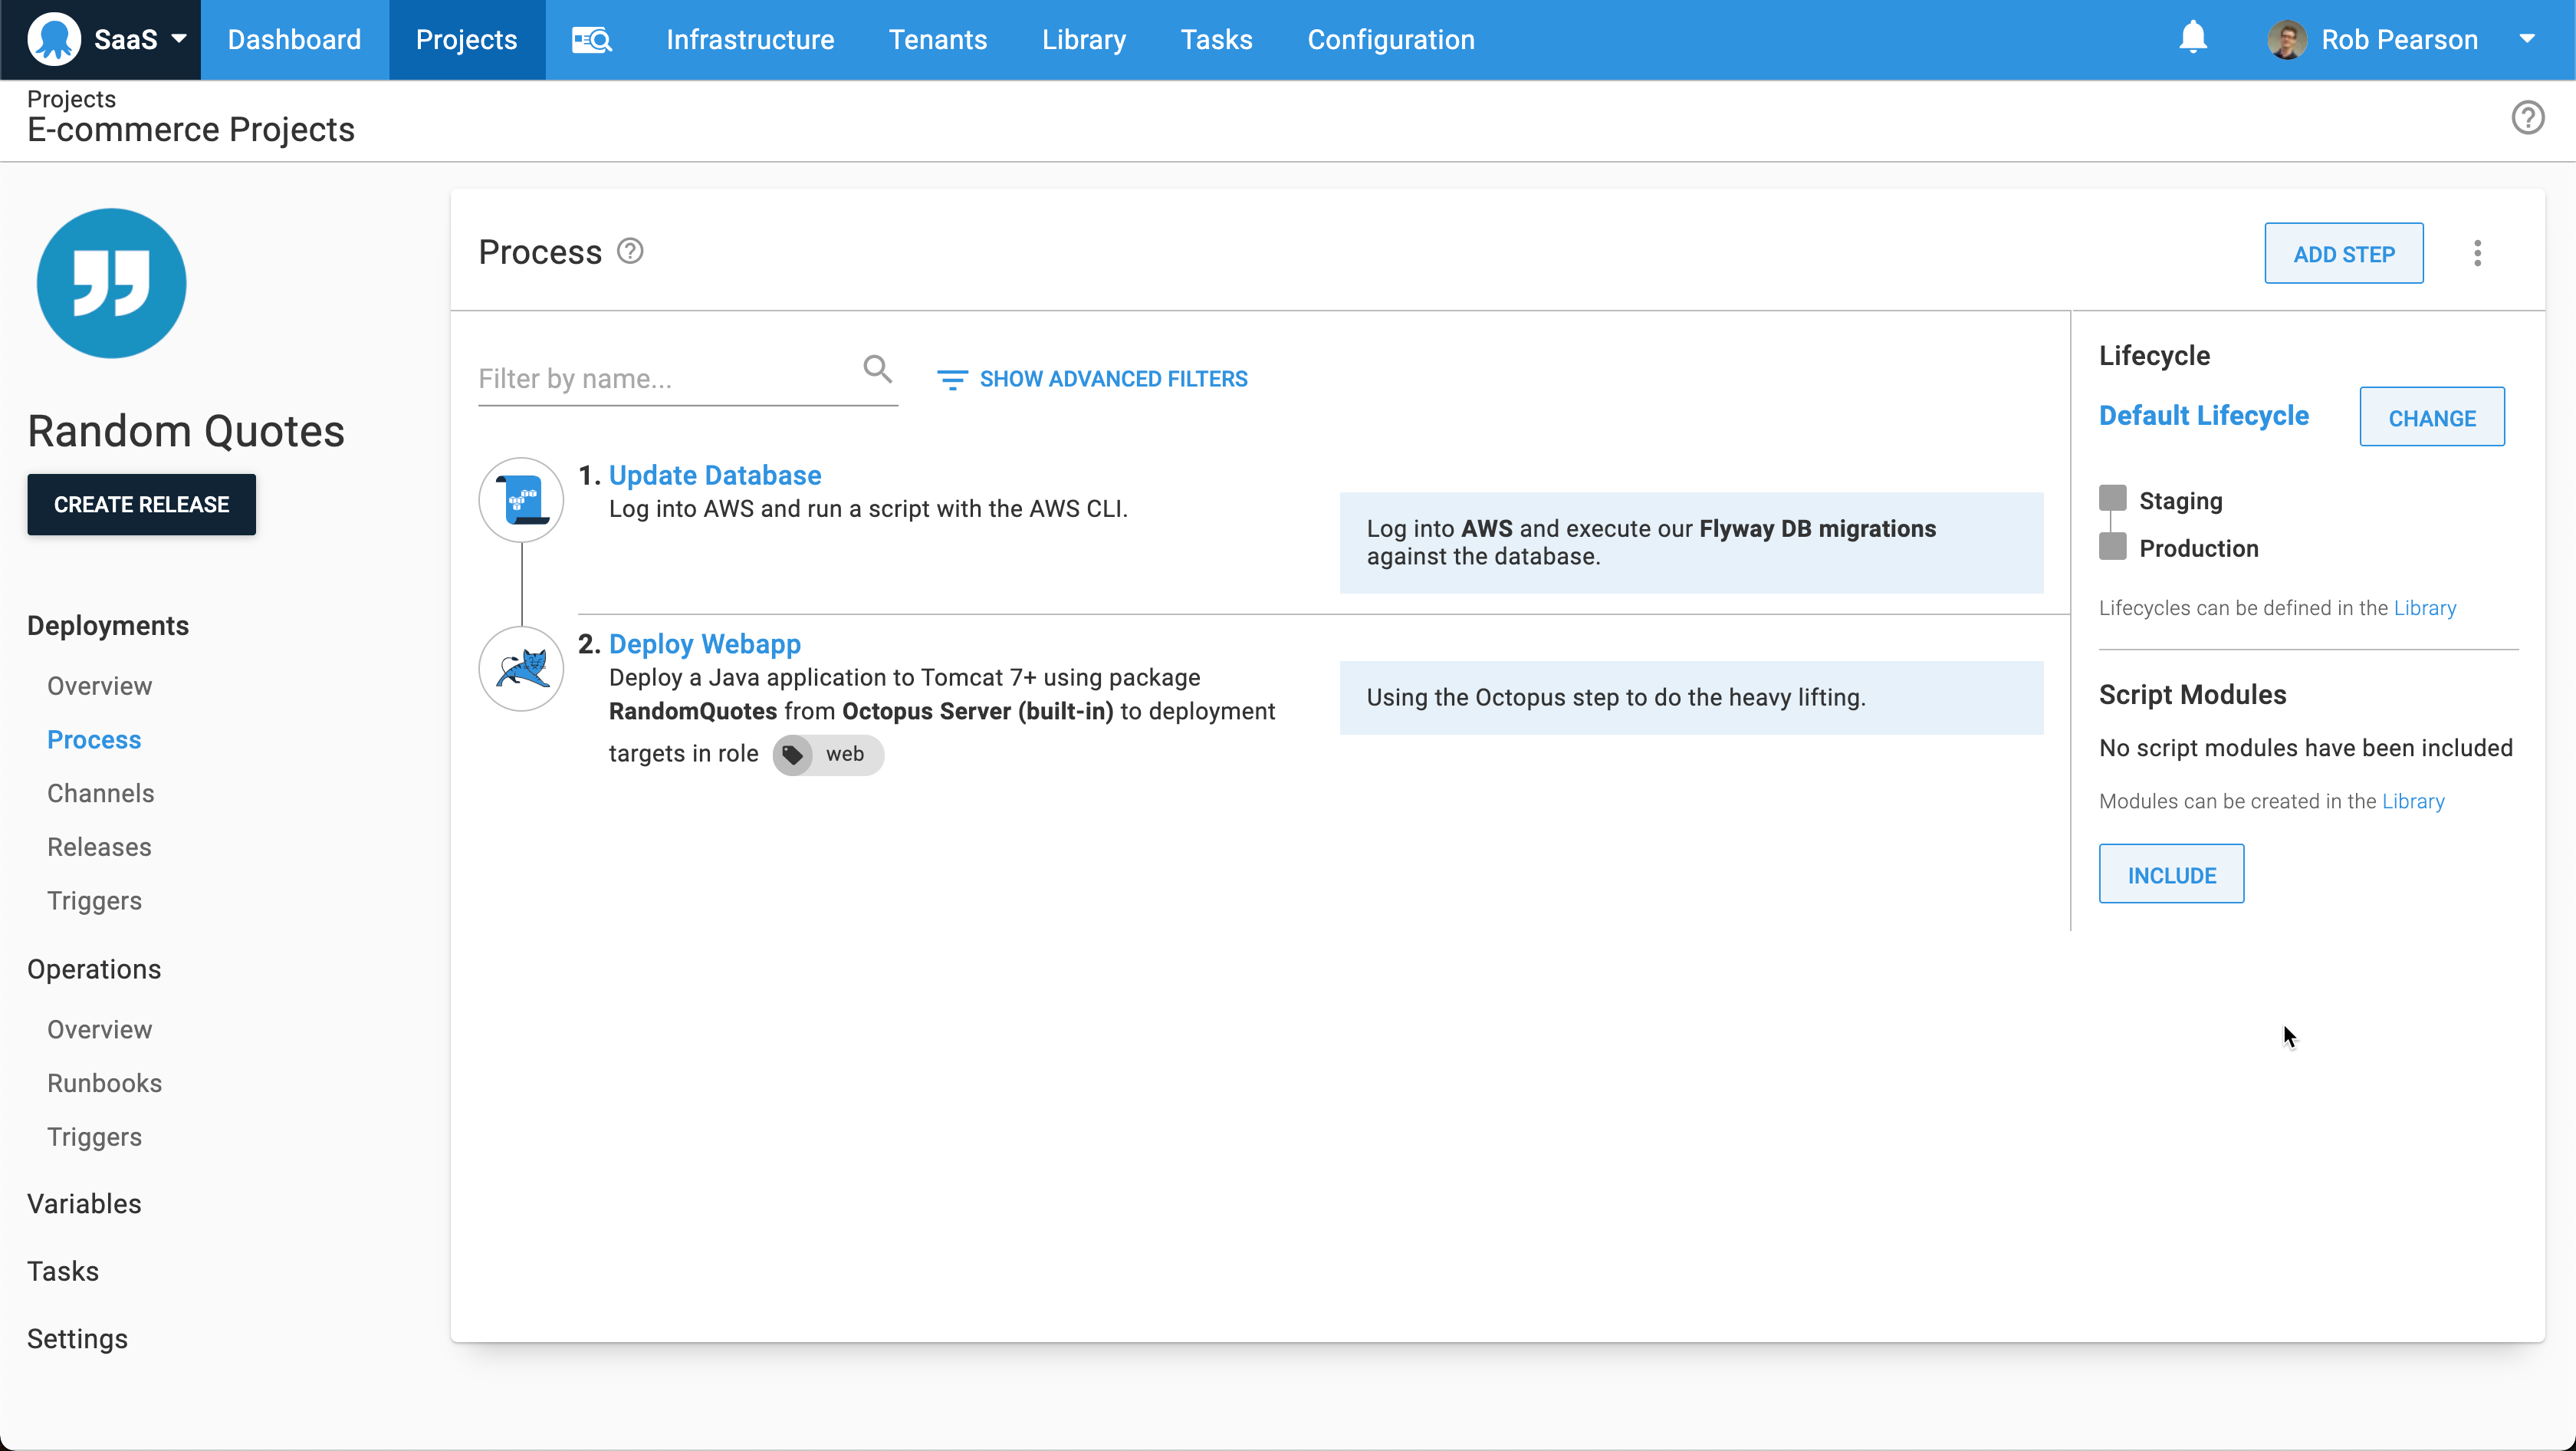Viewport: 2576px width, 1451px height.
Task: Click the magnifier in the filter field
Action: pyautogui.click(x=877, y=369)
